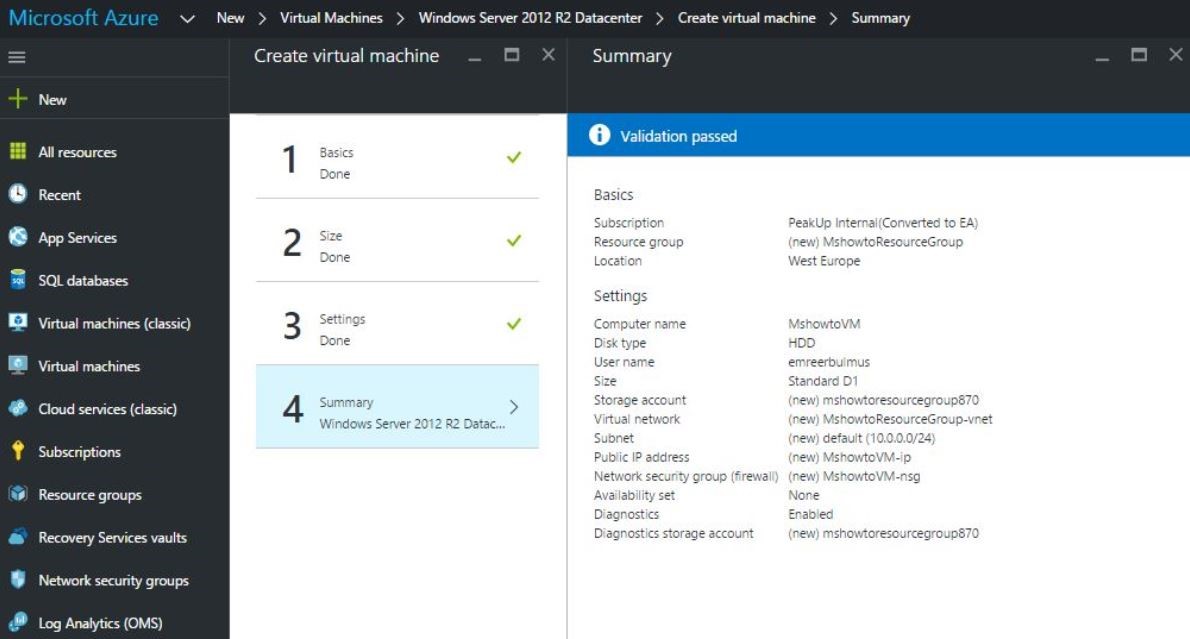Click (new) MshowtoVM-ip value
This screenshot has height=639, width=1190.
[x=849, y=457]
